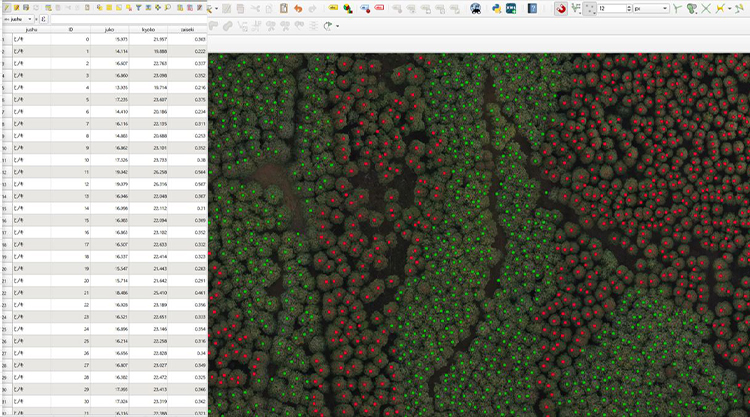The width and height of the screenshot is (750, 417).
Task: Deselect all features in attribute table
Action: pos(129,8)
